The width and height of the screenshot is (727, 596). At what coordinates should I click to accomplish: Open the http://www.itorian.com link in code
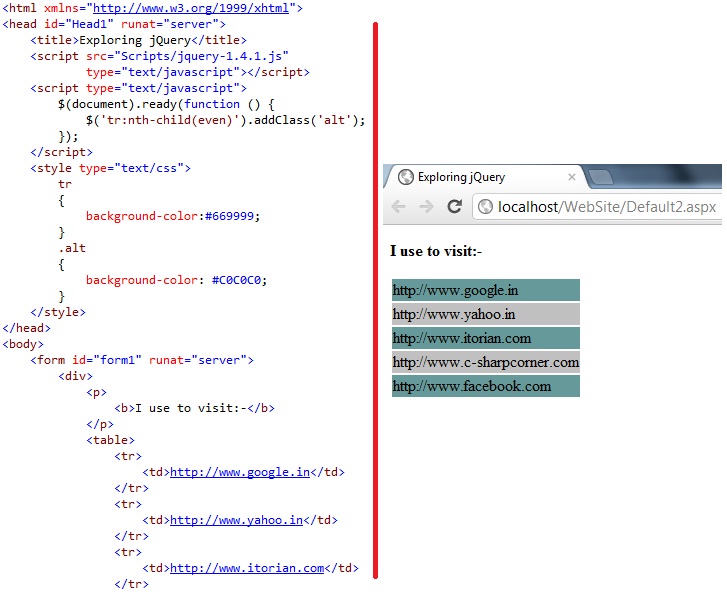(x=247, y=568)
